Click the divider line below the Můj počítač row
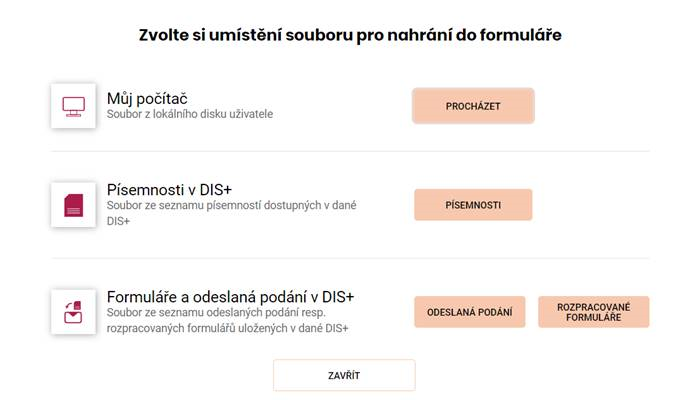Viewport: 695px width, 400px height. point(350,151)
